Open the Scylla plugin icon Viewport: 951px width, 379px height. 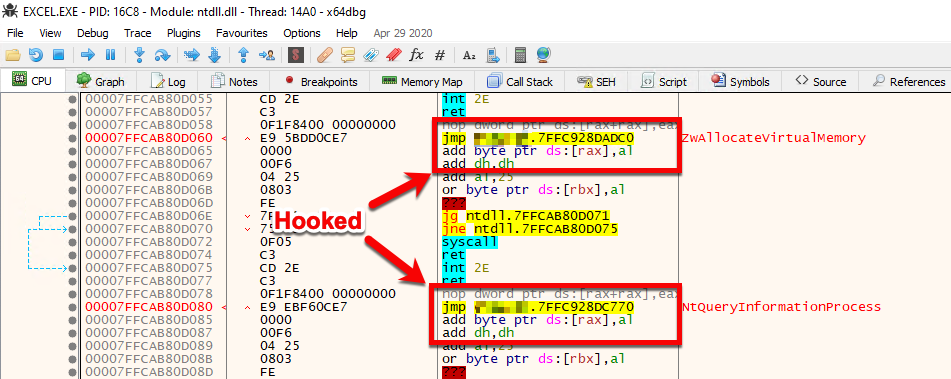(296, 55)
